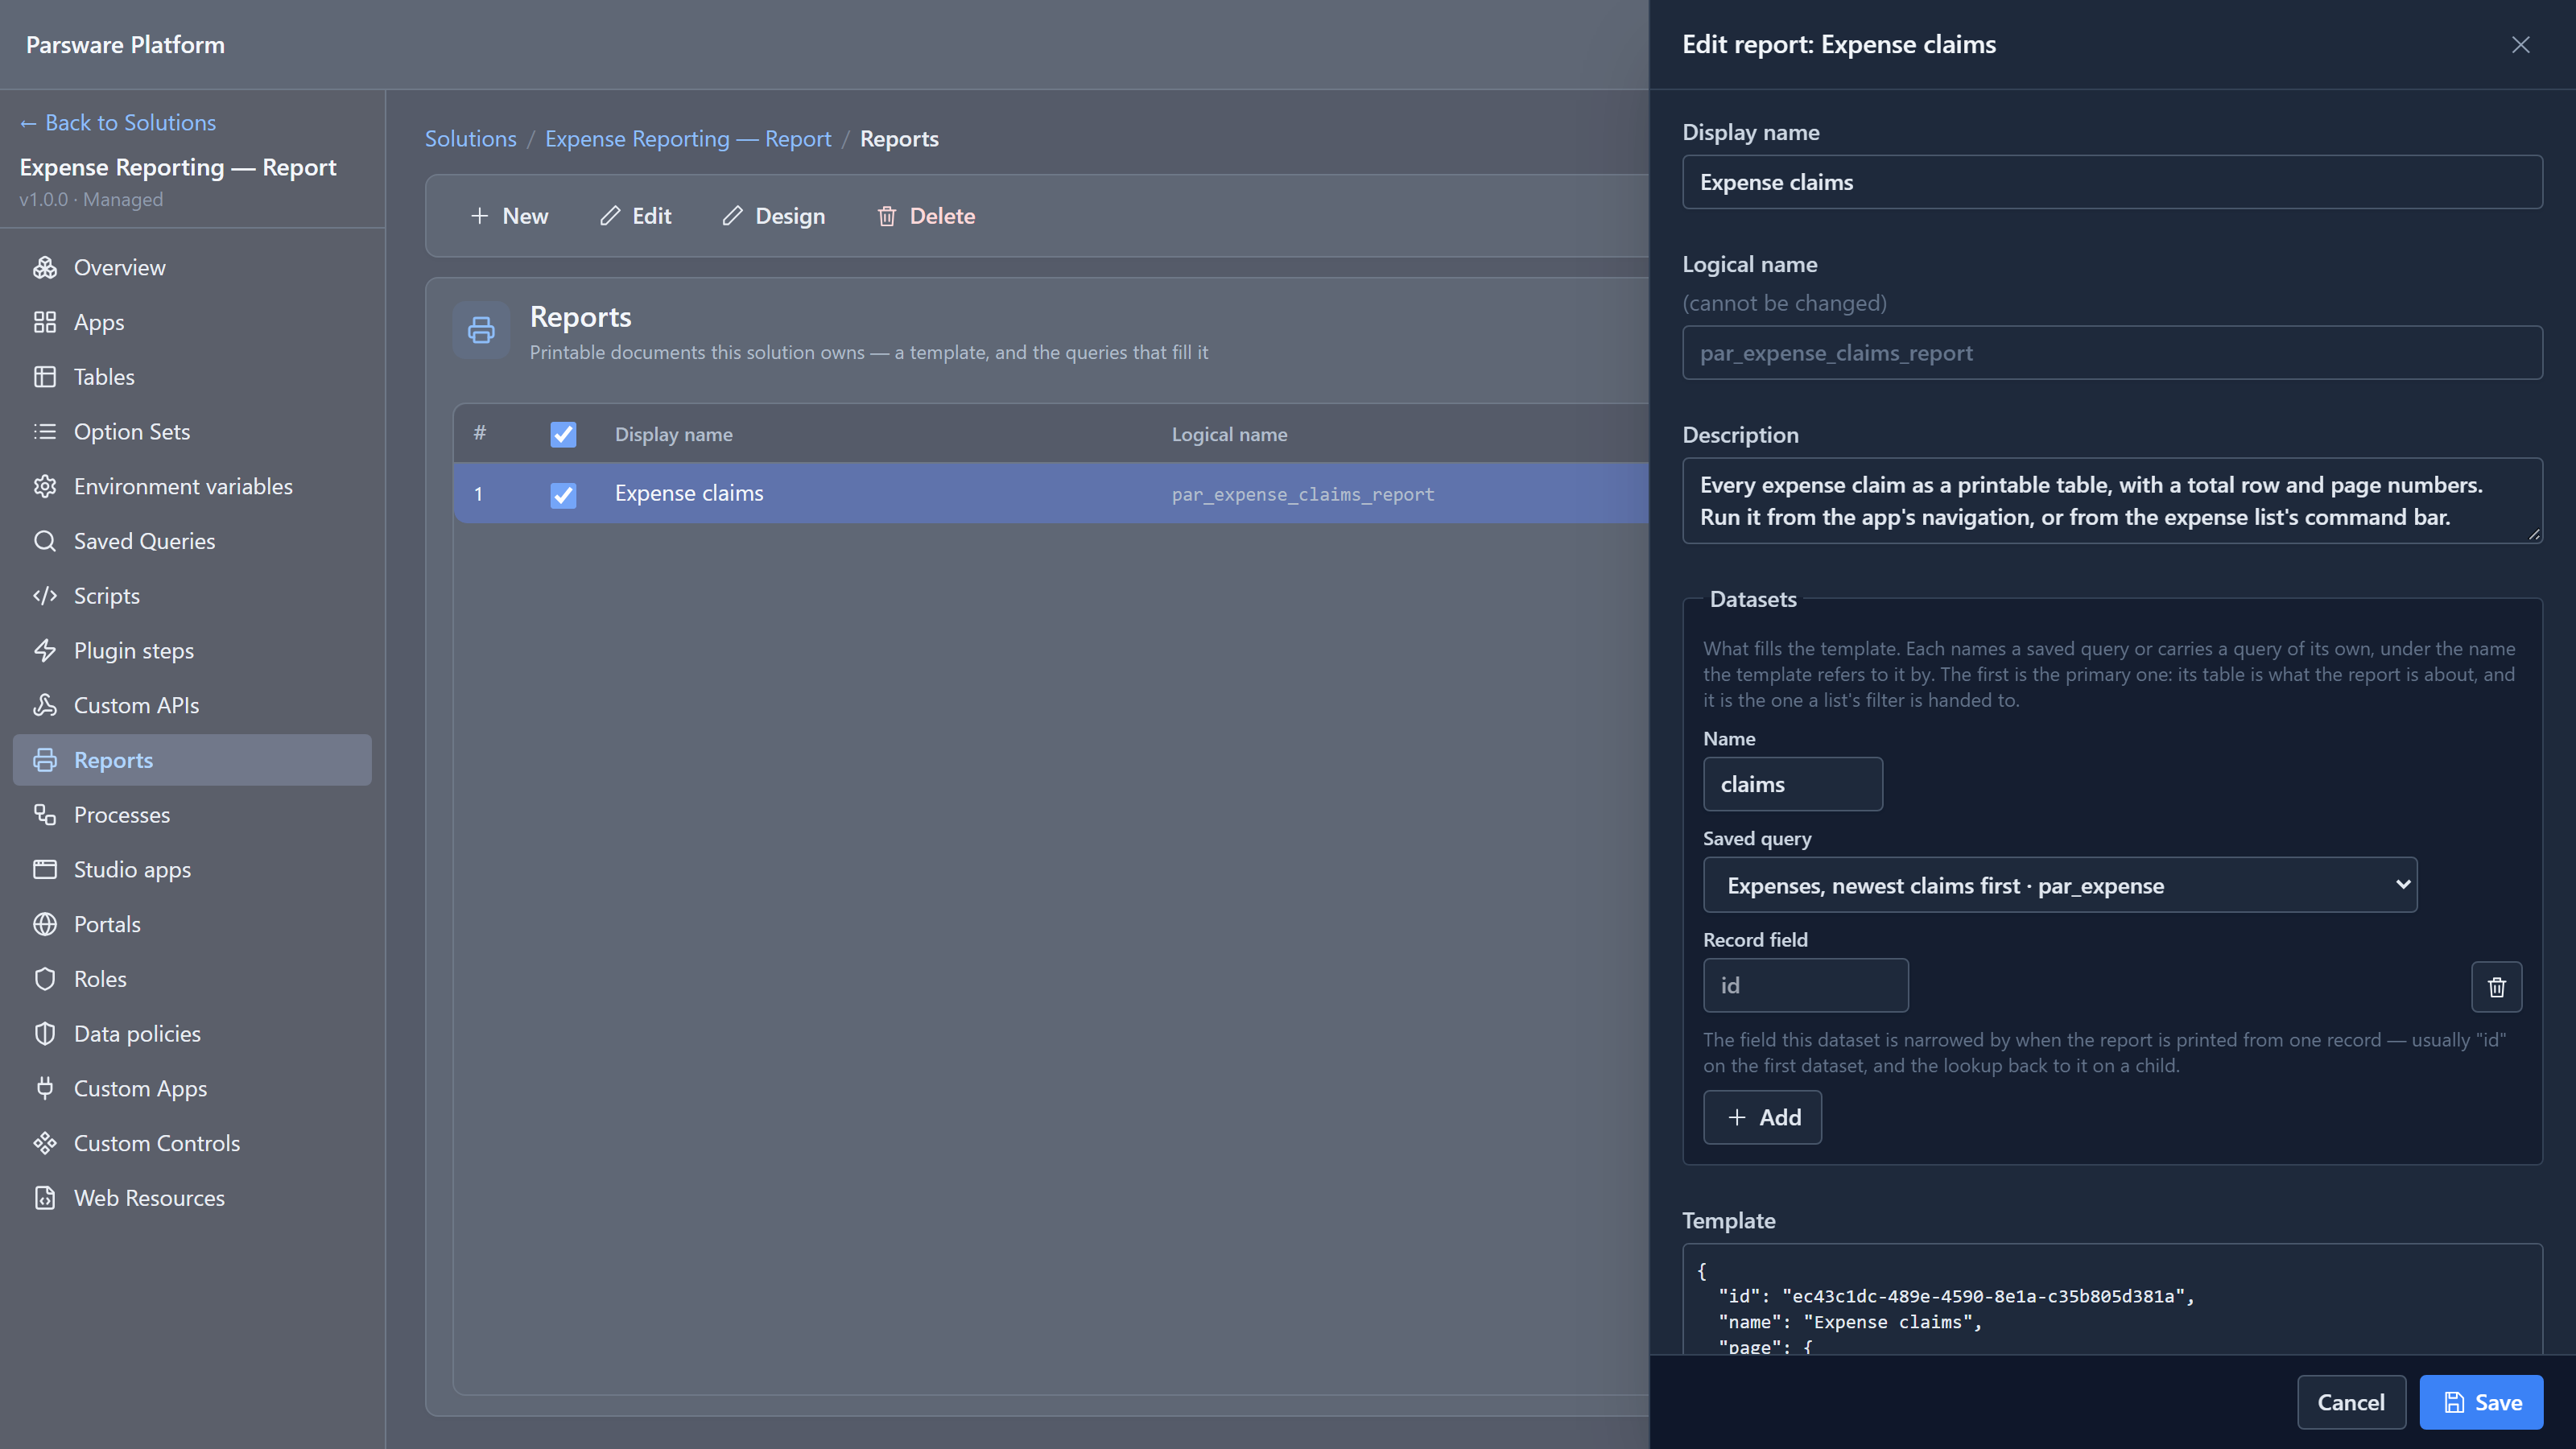The height and width of the screenshot is (1449, 2576).
Task: Close the Edit report panel
Action: (2520, 45)
